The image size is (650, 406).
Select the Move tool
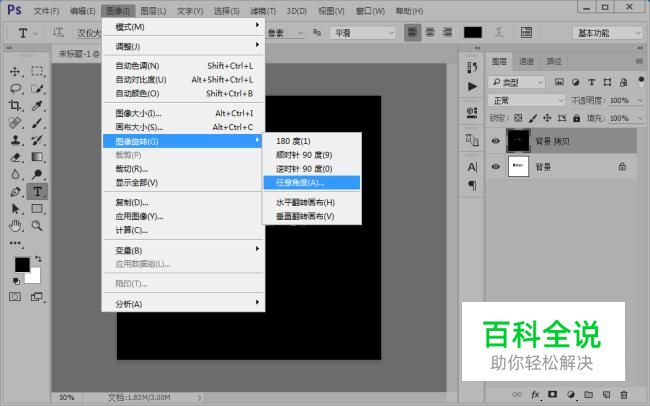(15, 71)
